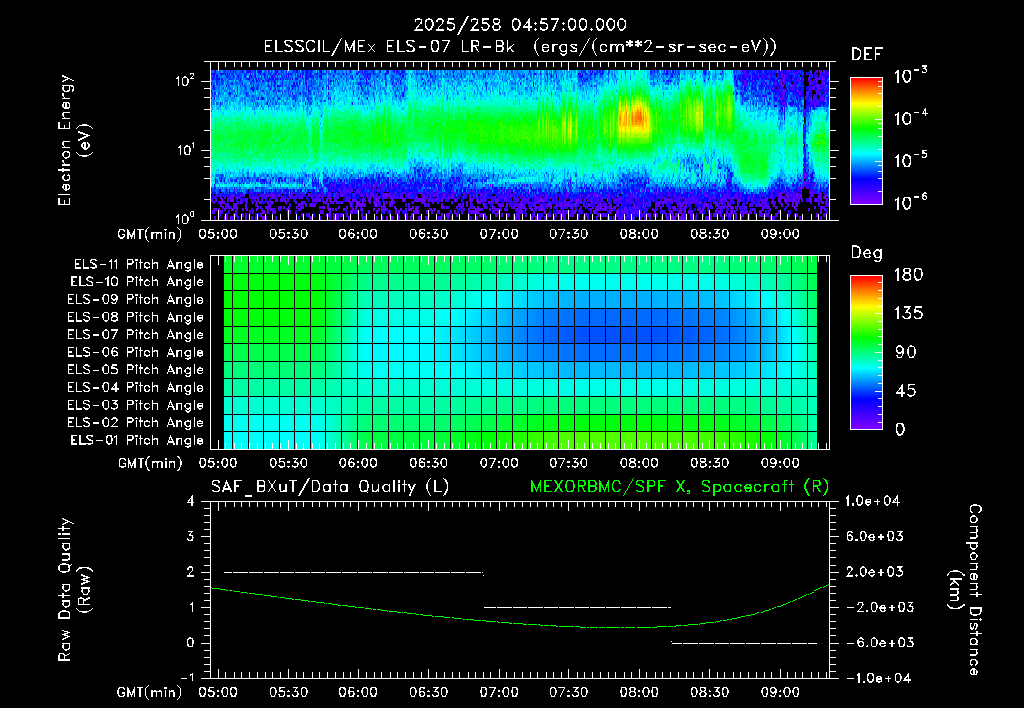This screenshot has height=708, width=1024.
Task: Select the ELS-07 Pitch Angle row label
Action: [x=135, y=334]
